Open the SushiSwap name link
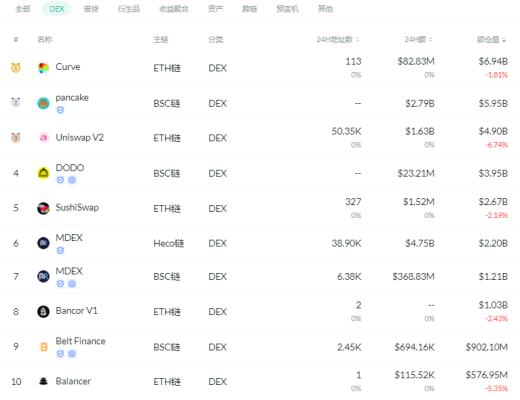The height and width of the screenshot is (400, 520). (x=77, y=207)
